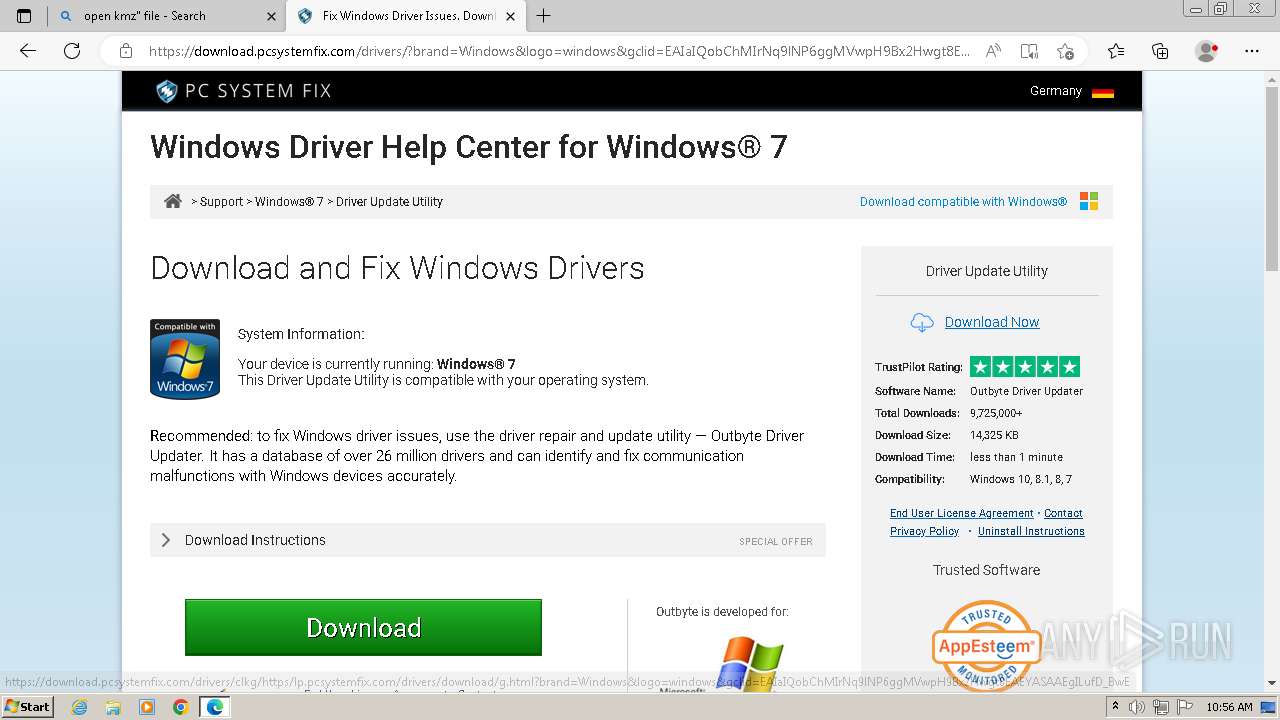Open the browser profile avatar
The image size is (1280, 720).
point(1207,51)
